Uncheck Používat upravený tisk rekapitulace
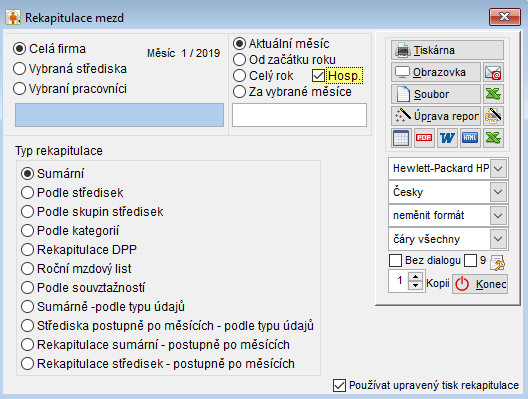Viewport: 528px width, 399px height. (339, 386)
